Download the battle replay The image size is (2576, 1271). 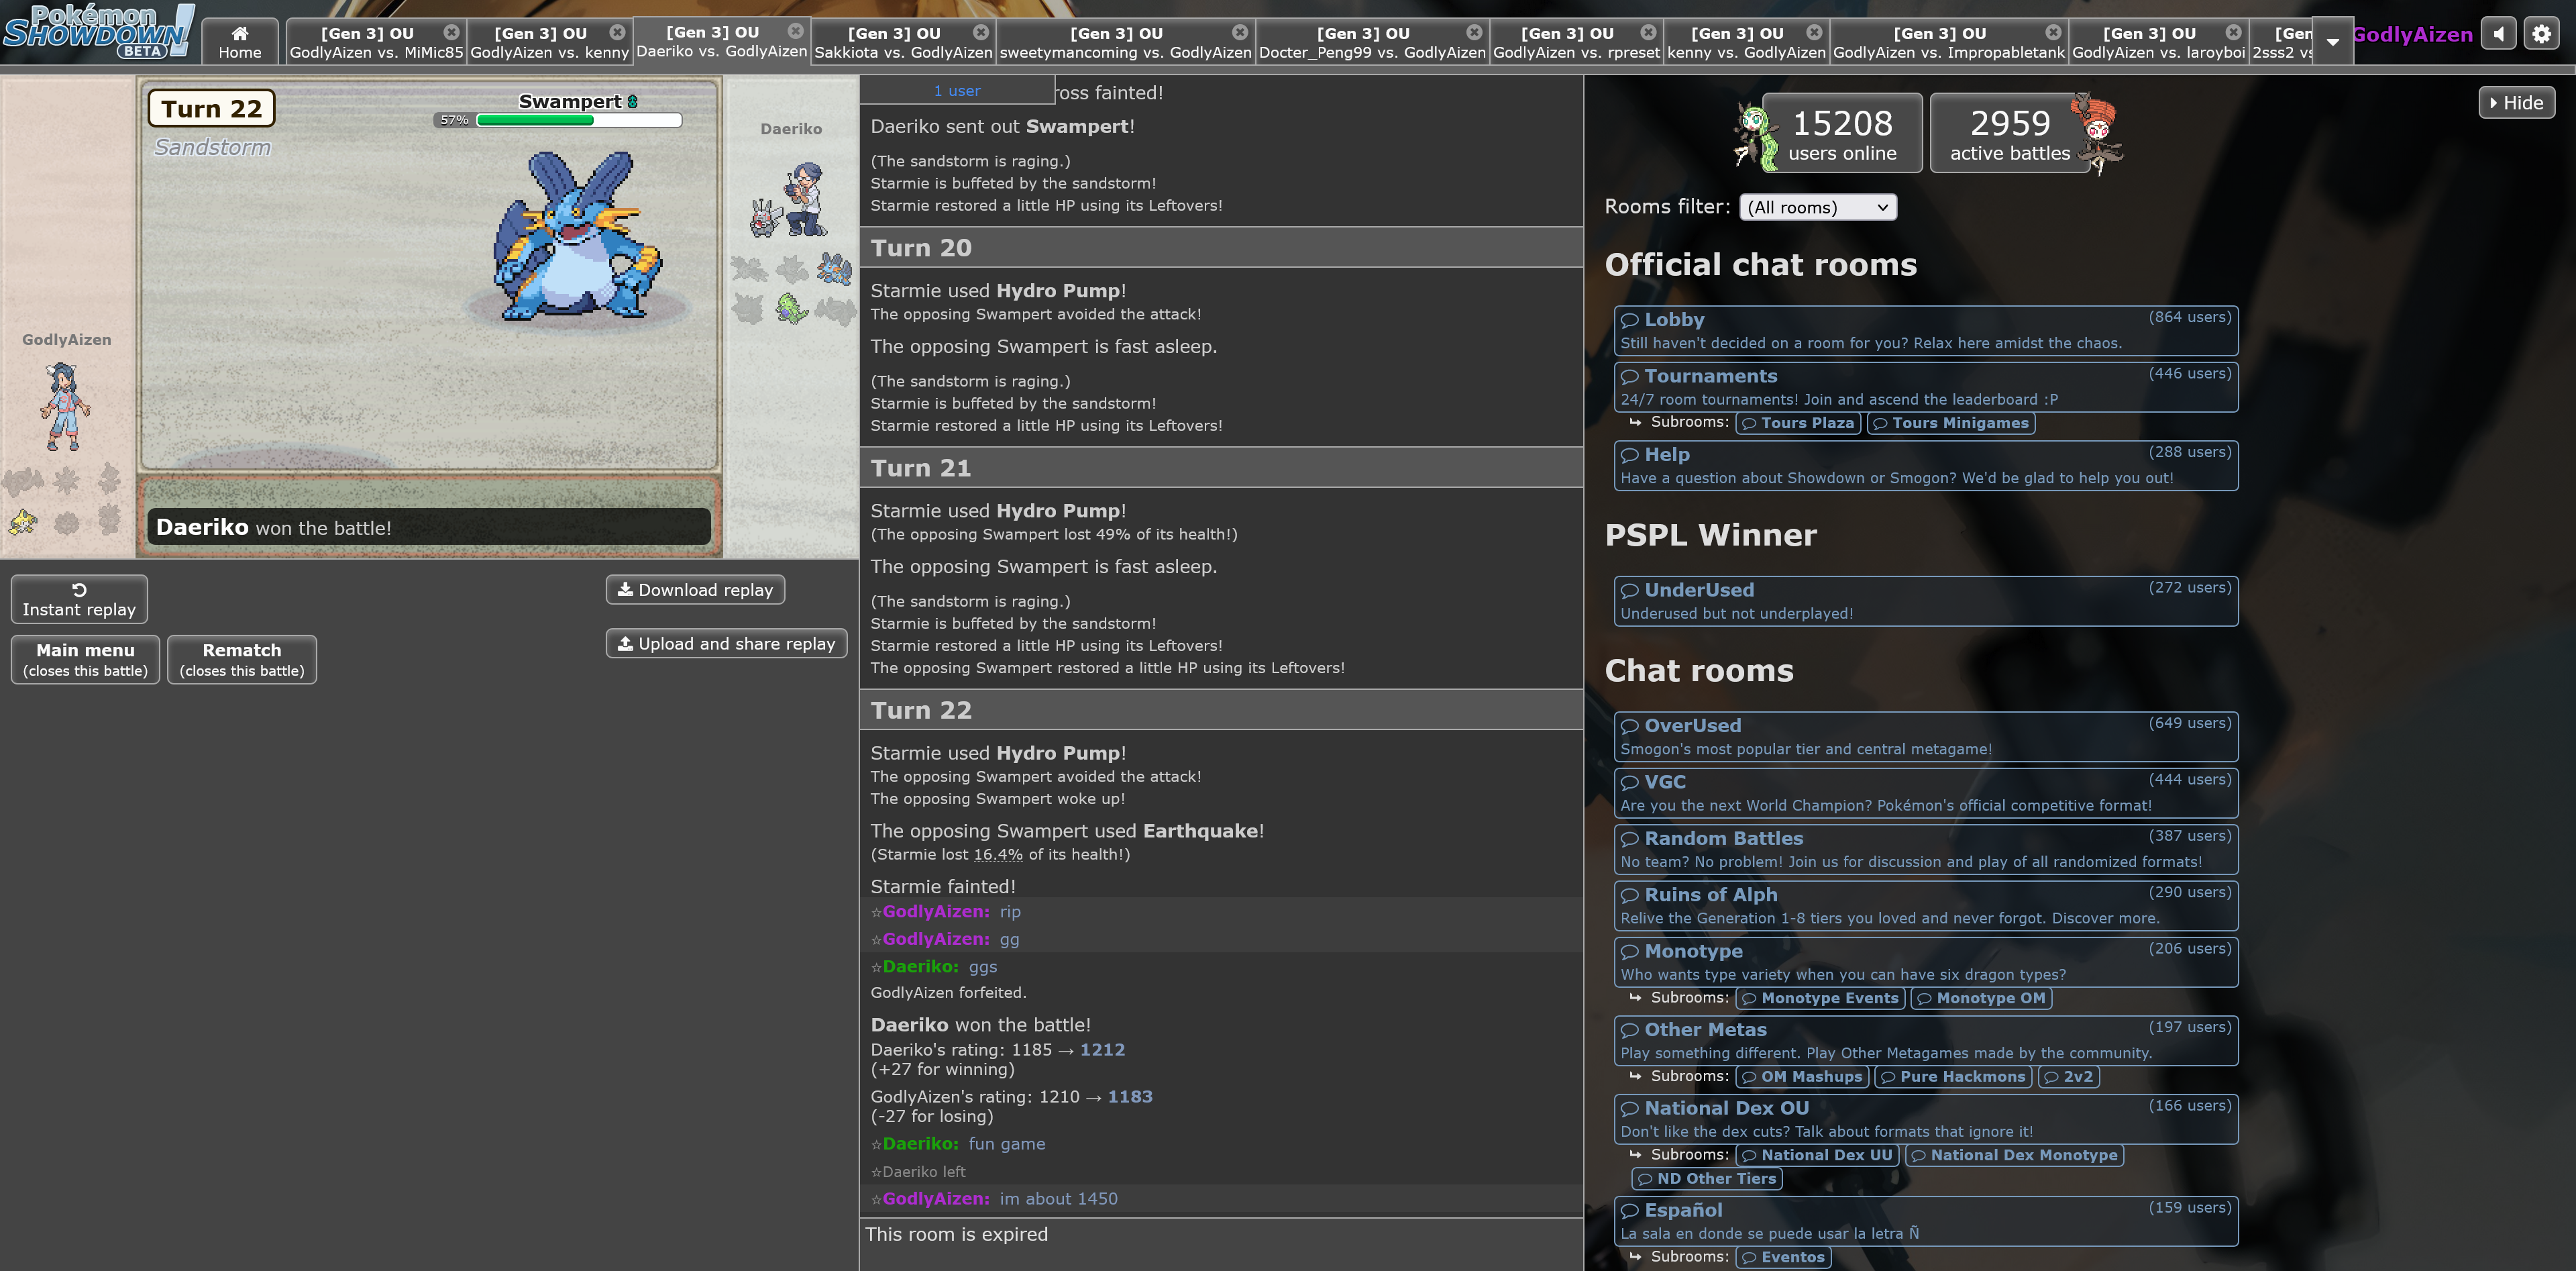point(695,589)
